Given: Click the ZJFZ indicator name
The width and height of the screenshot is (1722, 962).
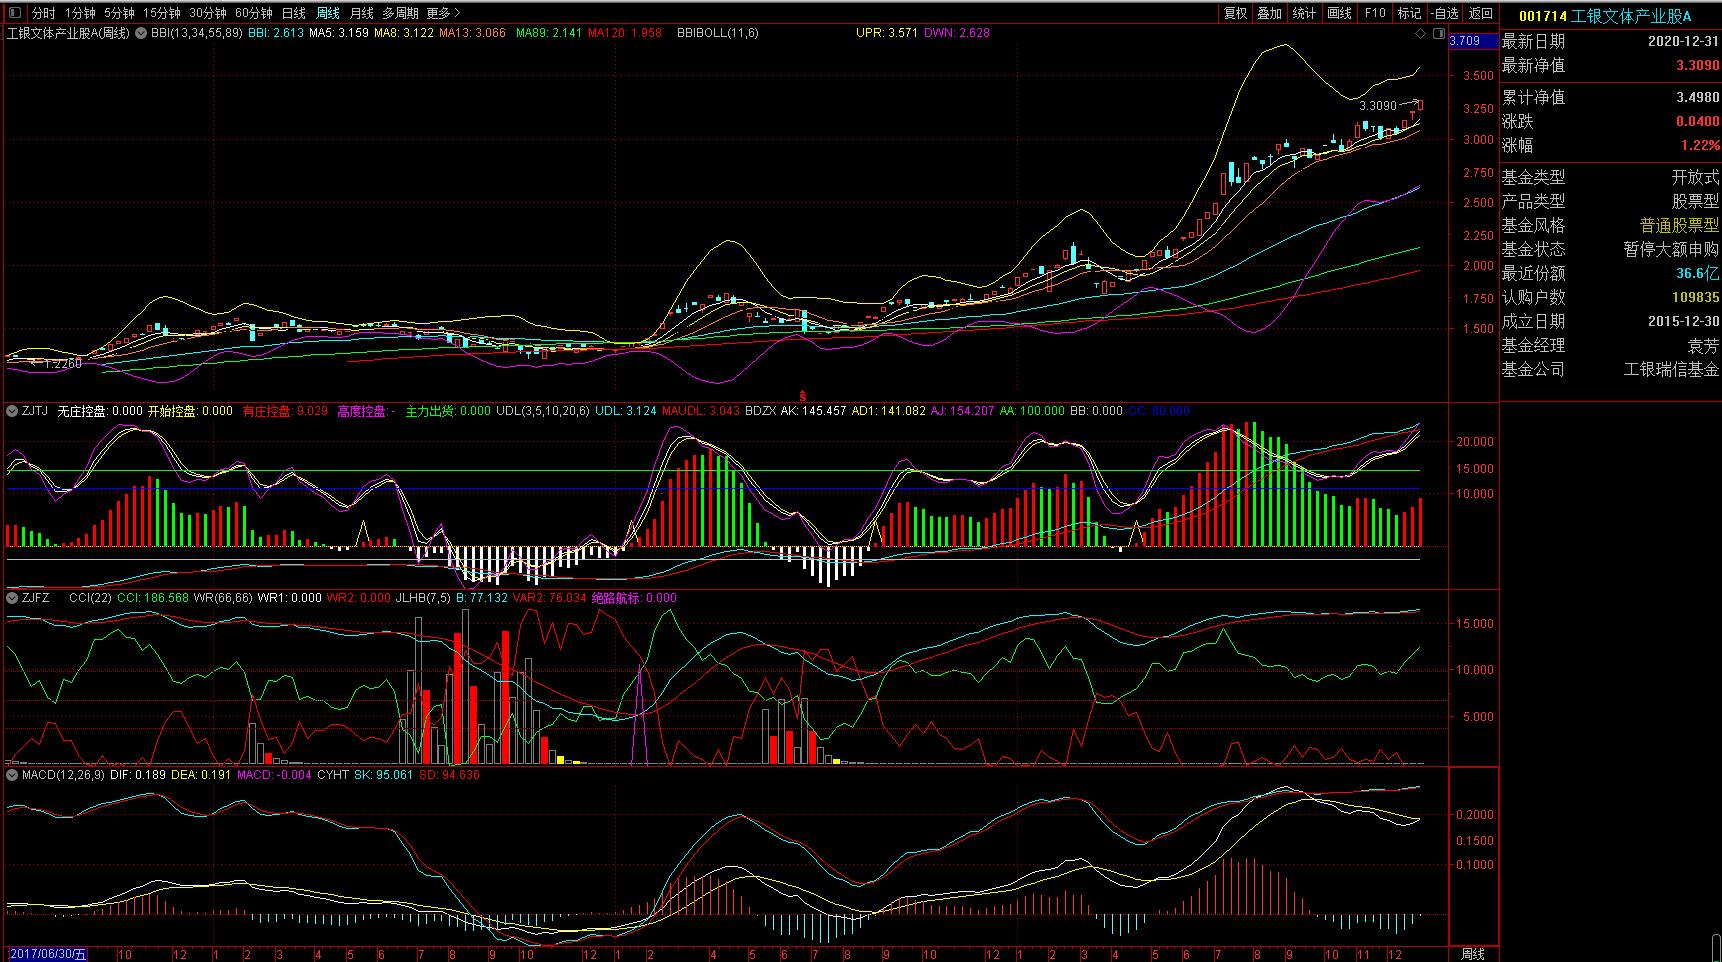Looking at the screenshot, I should pos(35,598).
